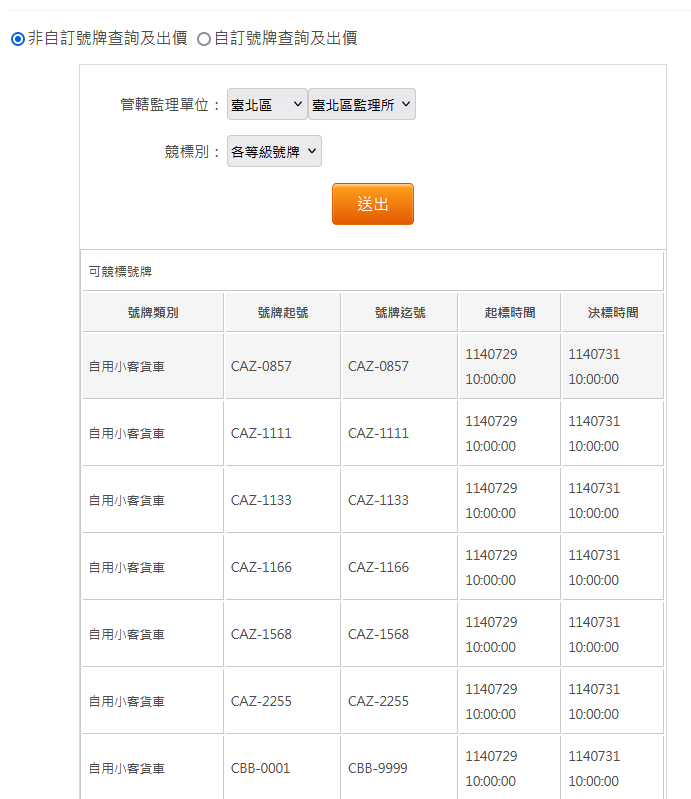The height and width of the screenshot is (799, 691).
Task: Select the CAZ-0857 starting plate cell
Action: (283, 366)
